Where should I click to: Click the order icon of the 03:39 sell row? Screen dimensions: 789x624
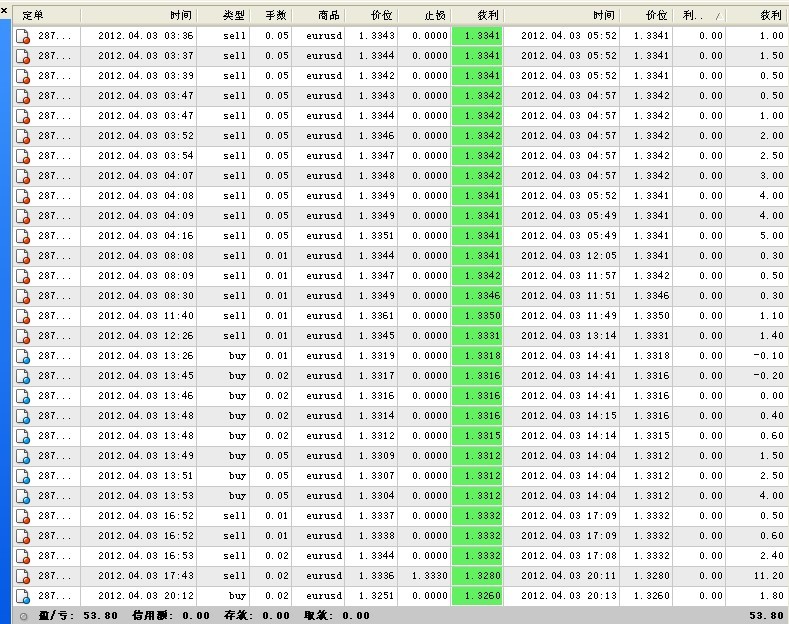click(23, 76)
